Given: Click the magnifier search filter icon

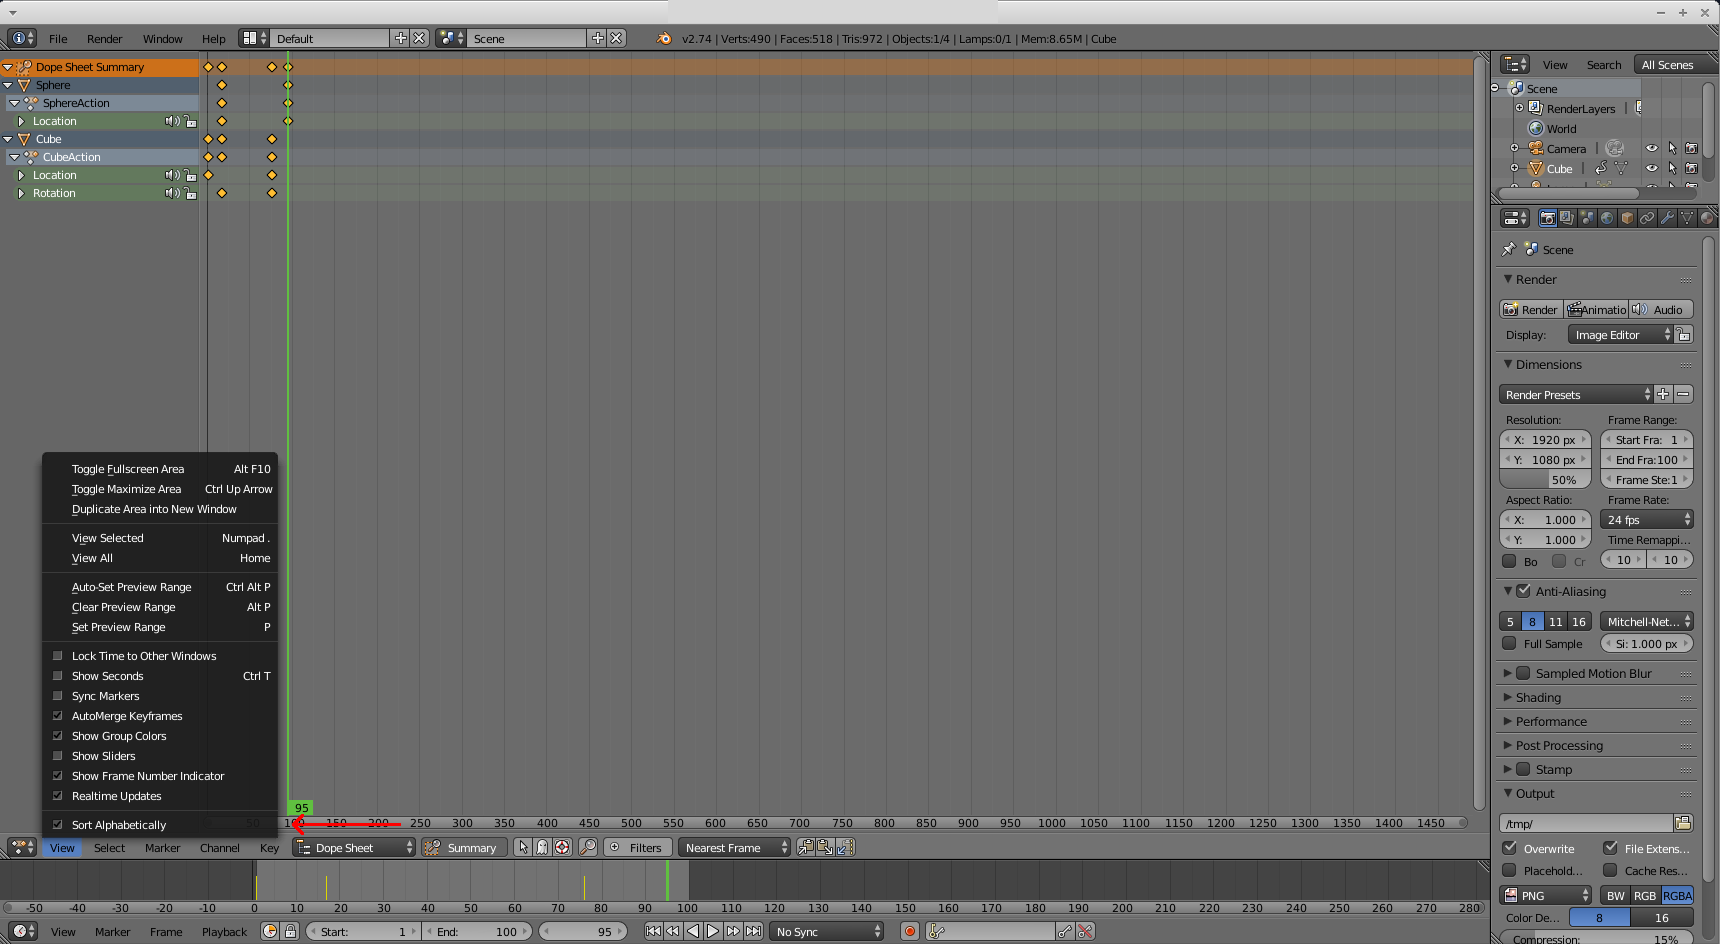Looking at the screenshot, I should tap(588, 847).
